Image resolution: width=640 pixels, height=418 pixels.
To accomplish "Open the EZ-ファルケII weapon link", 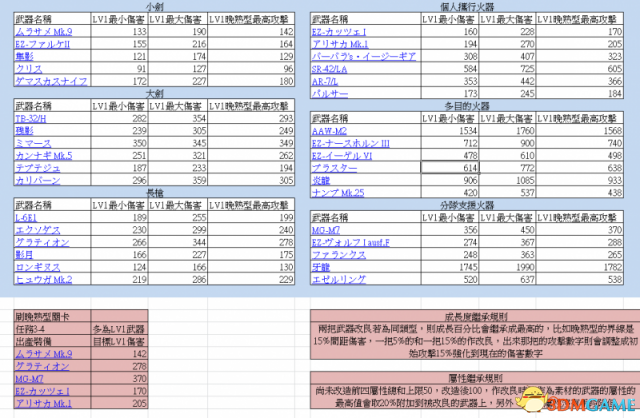I will (42, 44).
